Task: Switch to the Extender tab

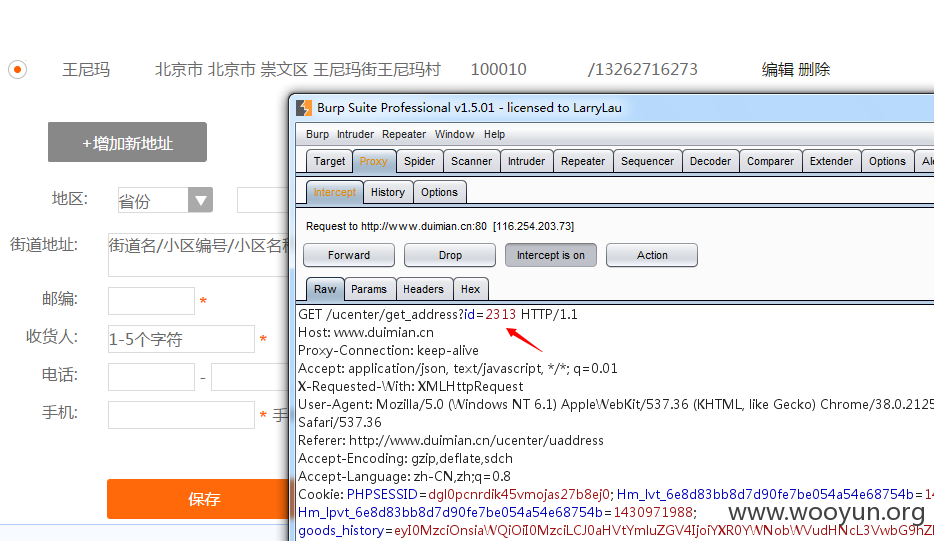Action: [831, 161]
